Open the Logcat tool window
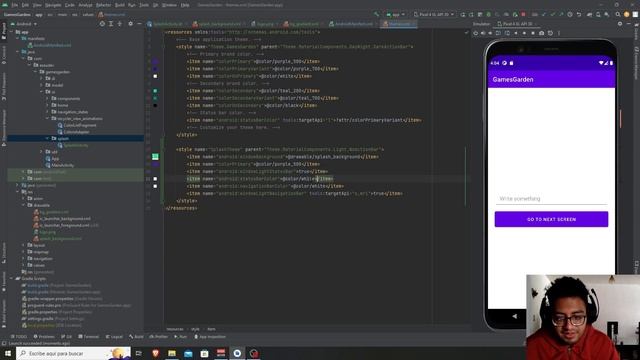Screen dimensions: 640x360 (x=114, y=337)
